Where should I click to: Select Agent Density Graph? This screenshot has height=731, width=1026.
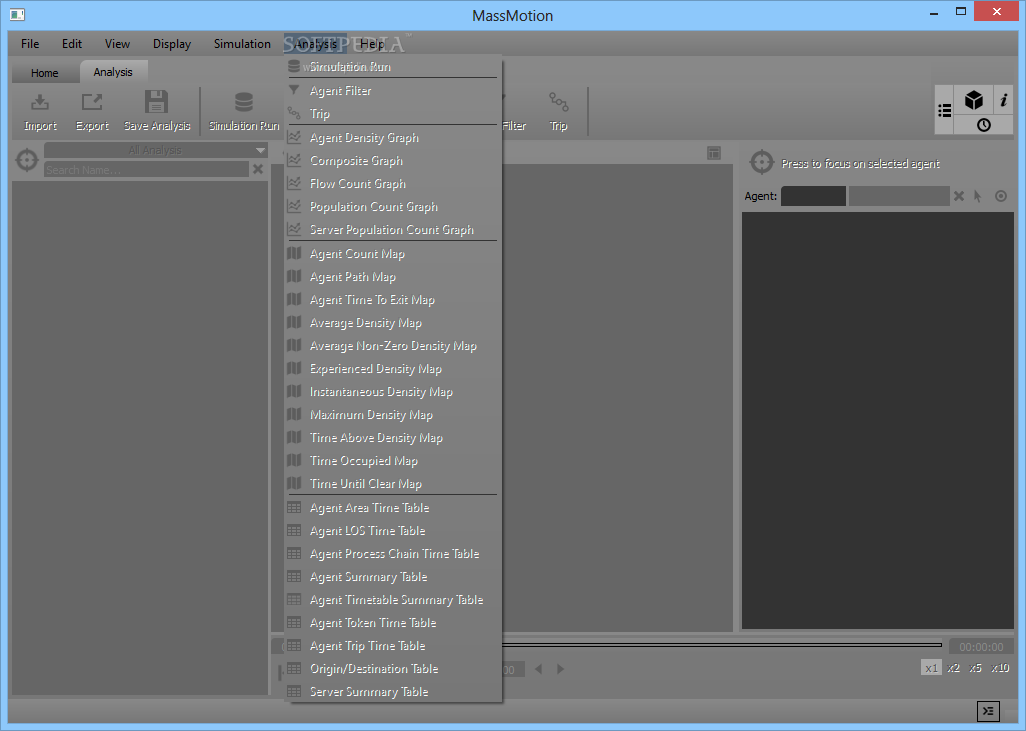pos(393,138)
